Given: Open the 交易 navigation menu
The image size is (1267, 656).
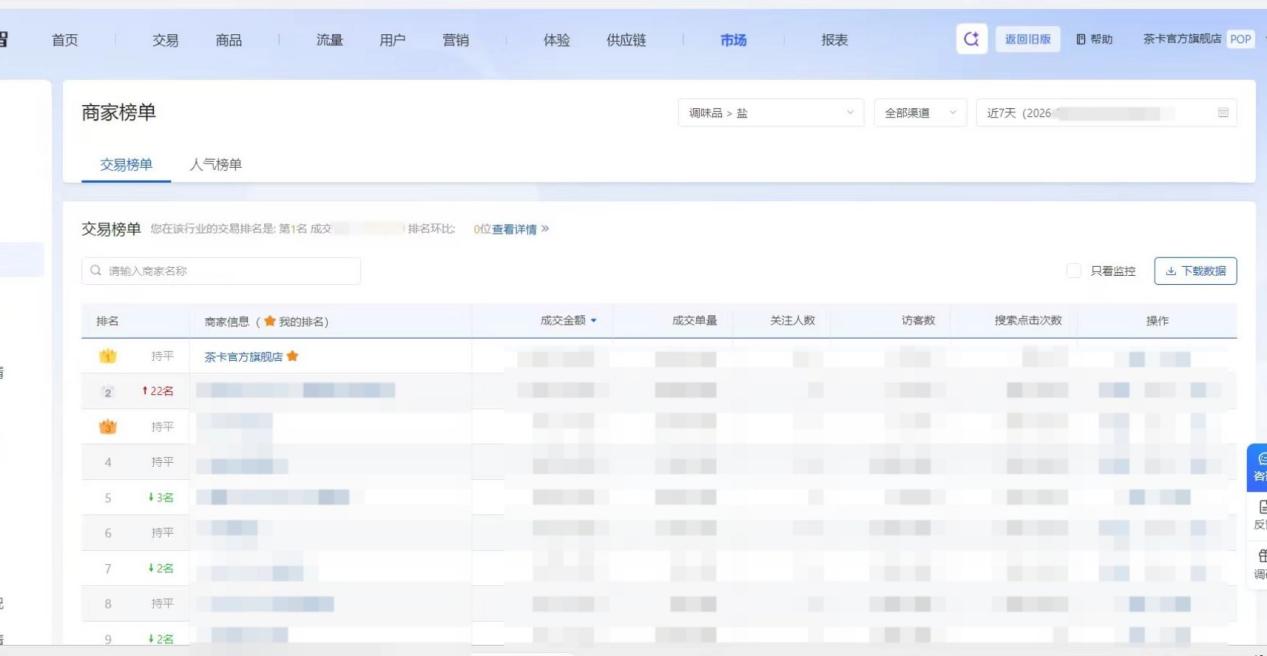Looking at the screenshot, I should tap(165, 40).
